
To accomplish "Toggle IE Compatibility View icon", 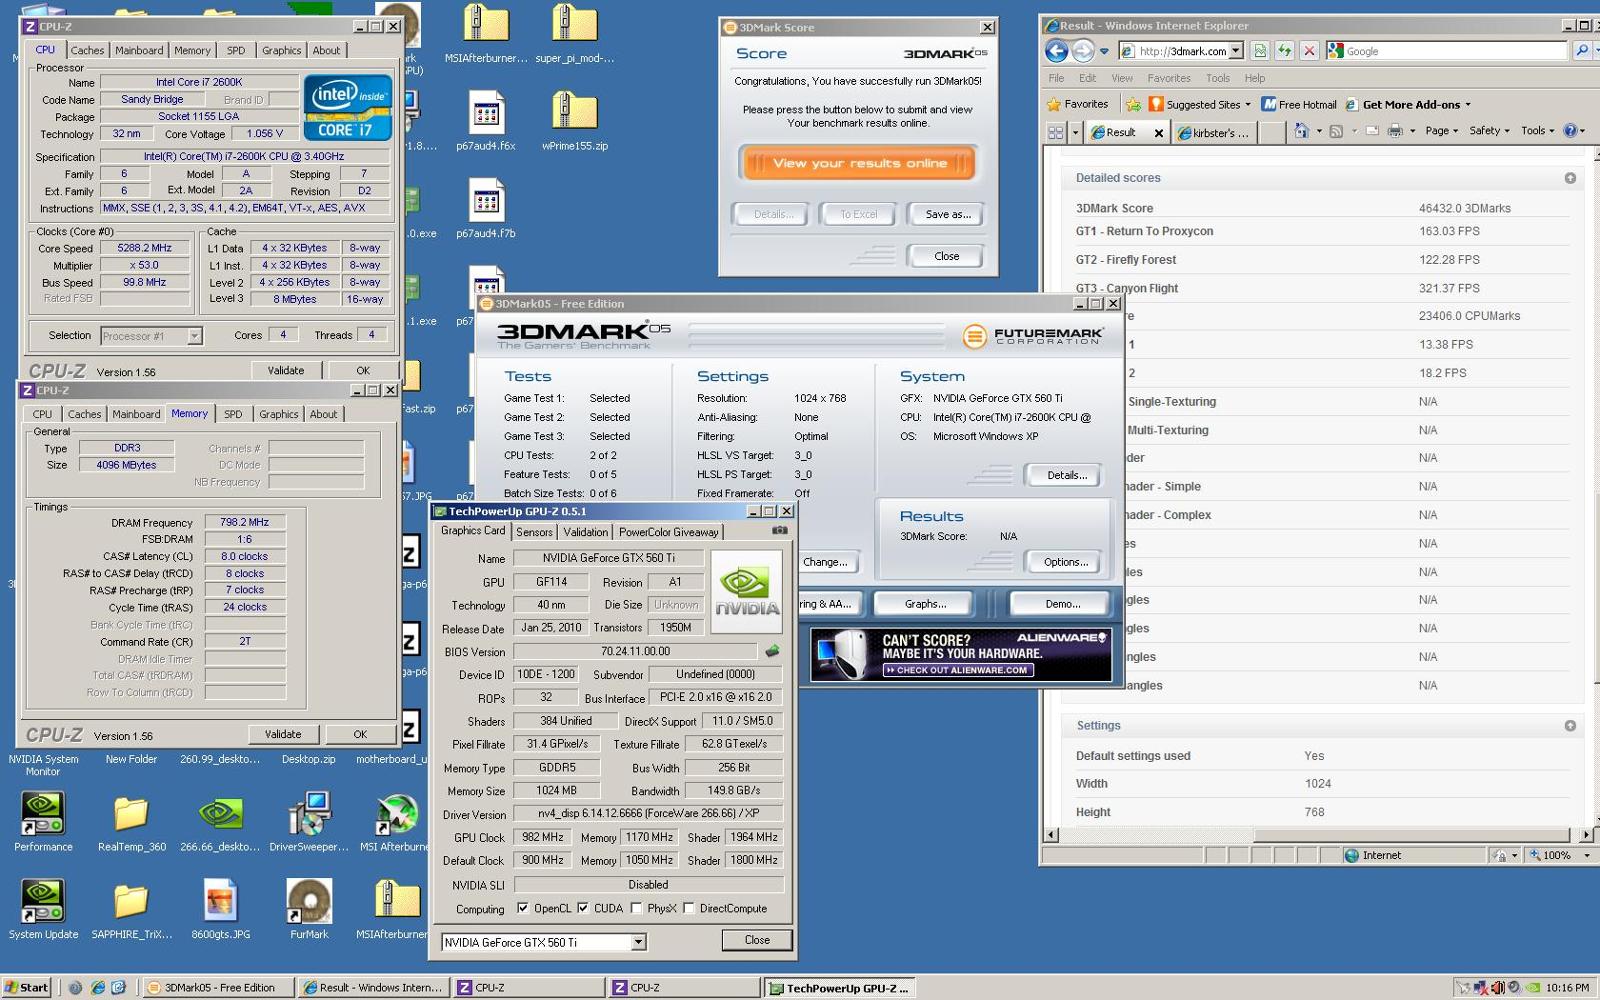I will (1260, 50).
